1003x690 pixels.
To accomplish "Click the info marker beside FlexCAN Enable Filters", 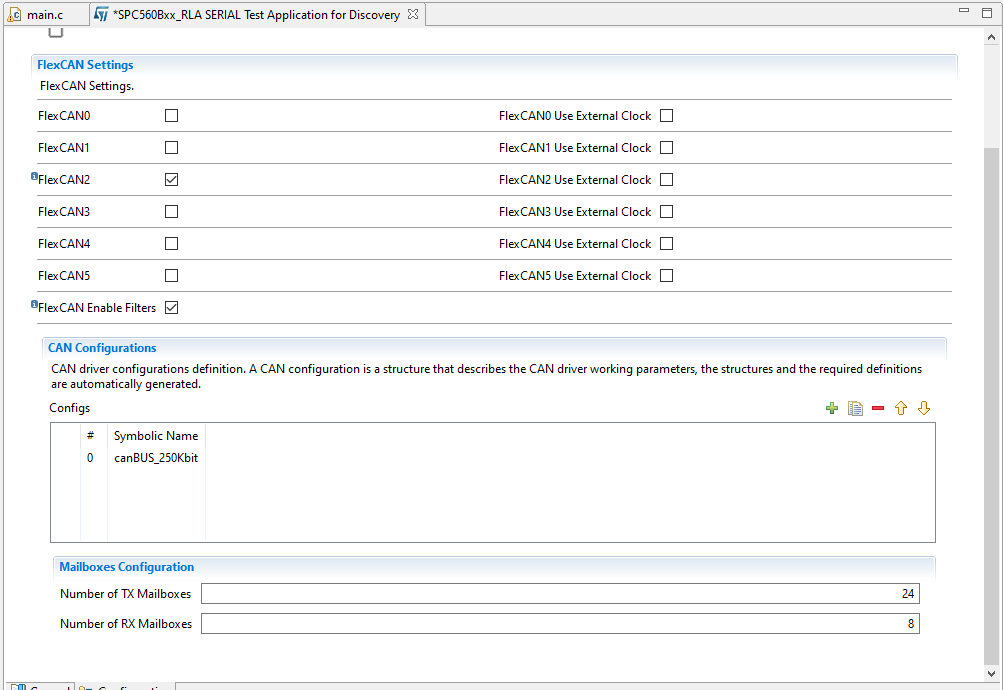I will click(34, 304).
